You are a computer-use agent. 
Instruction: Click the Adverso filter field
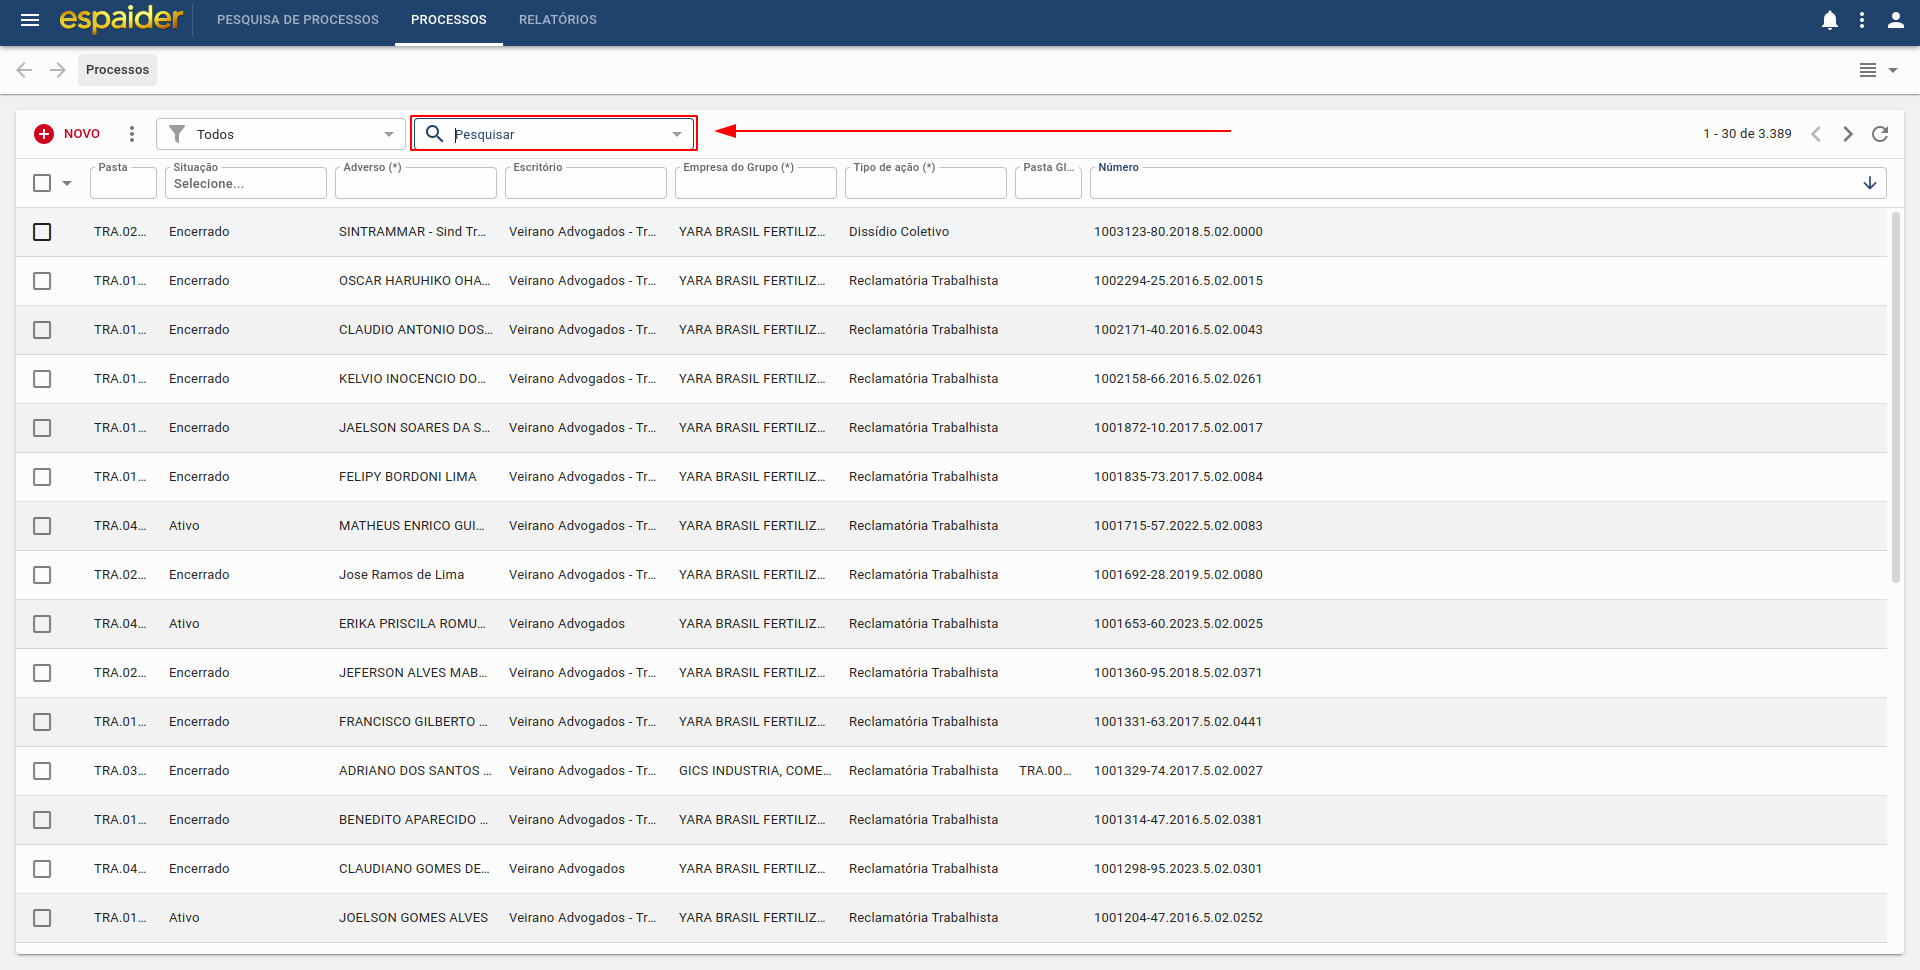(416, 183)
